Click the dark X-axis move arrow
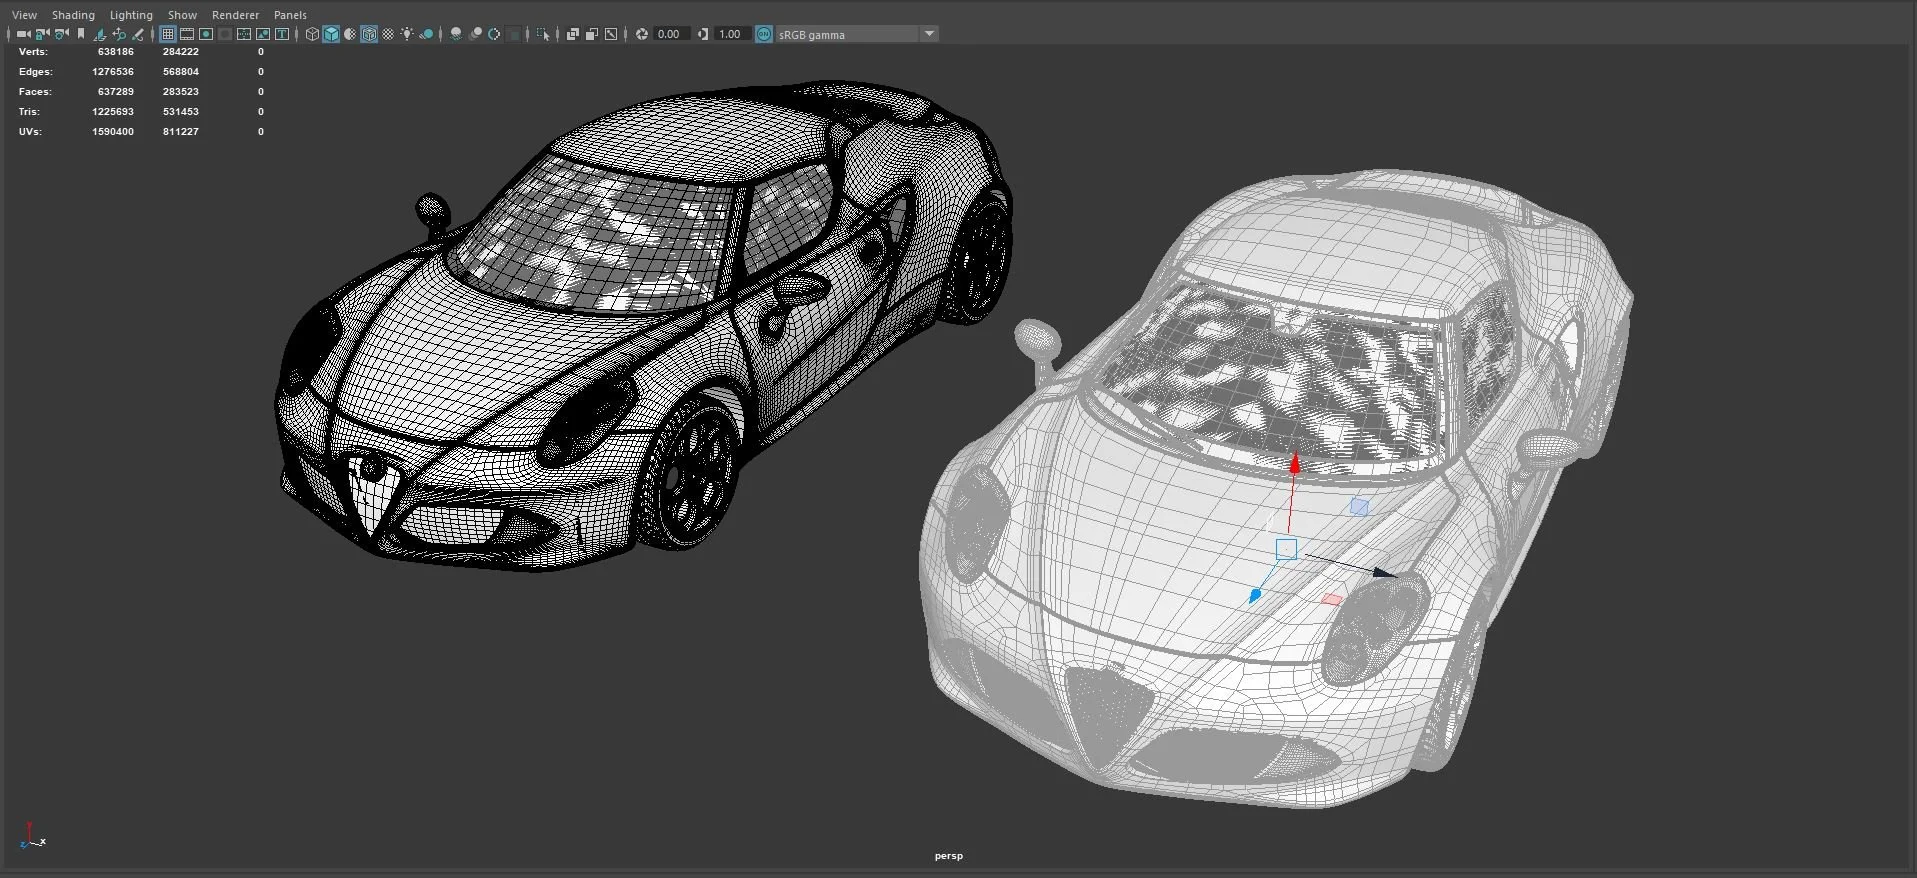 click(x=1384, y=573)
